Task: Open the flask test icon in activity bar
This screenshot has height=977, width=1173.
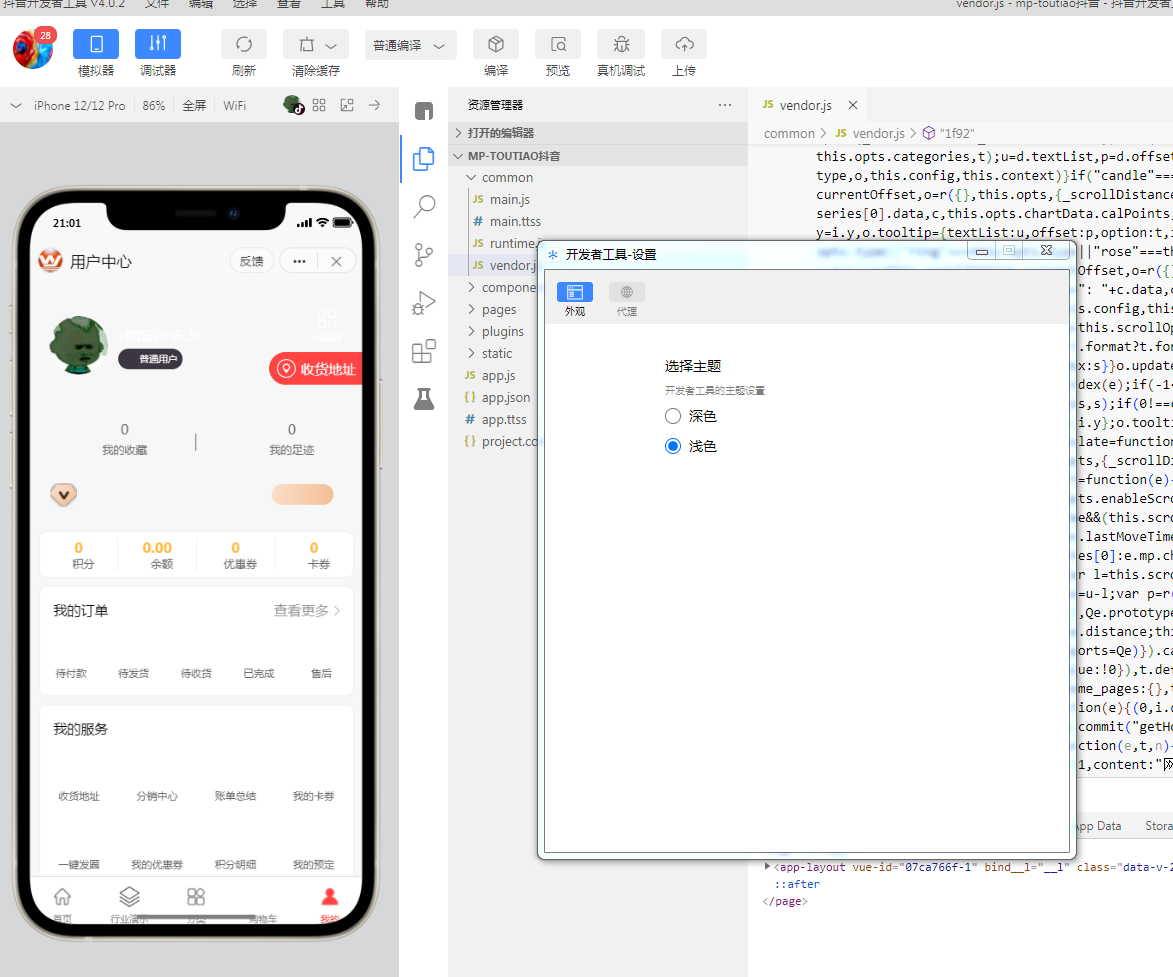Action: pyautogui.click(x=424, y=399)
